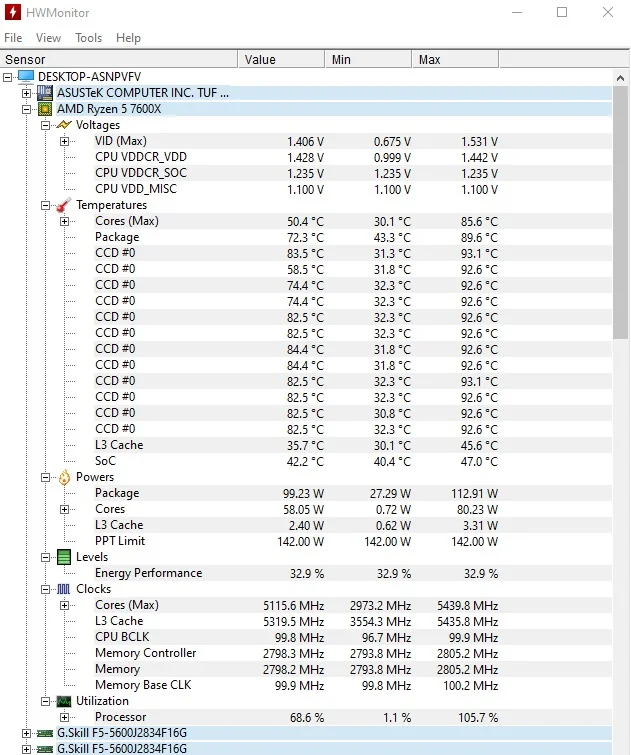Click the Value column header
The image size is (631, 755).
(281, 59)
